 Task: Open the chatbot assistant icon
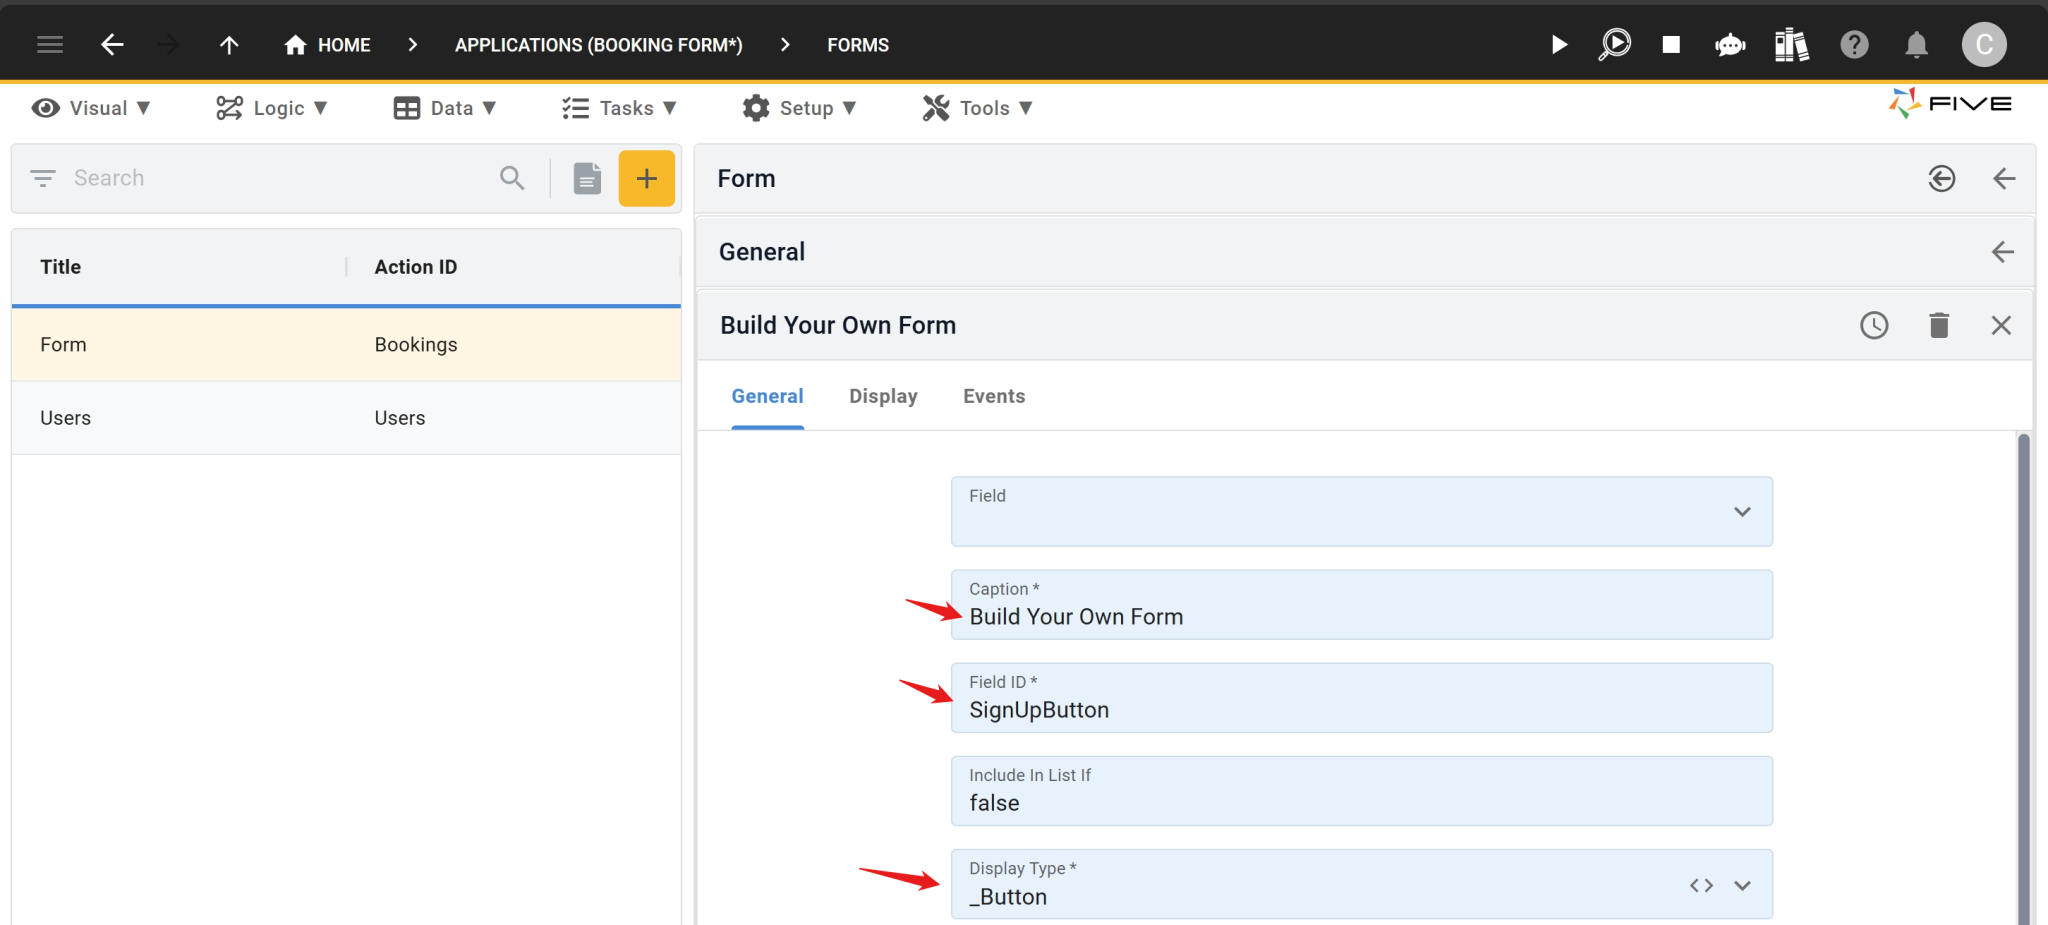click(x=1730, y=44)
